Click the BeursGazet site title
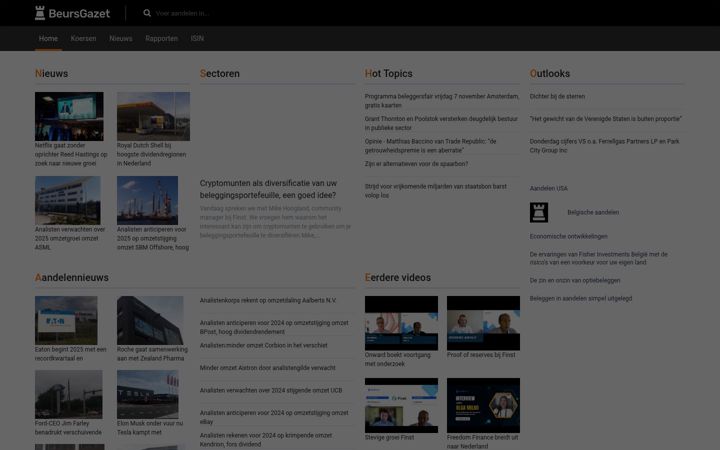 tap(79, 14)
